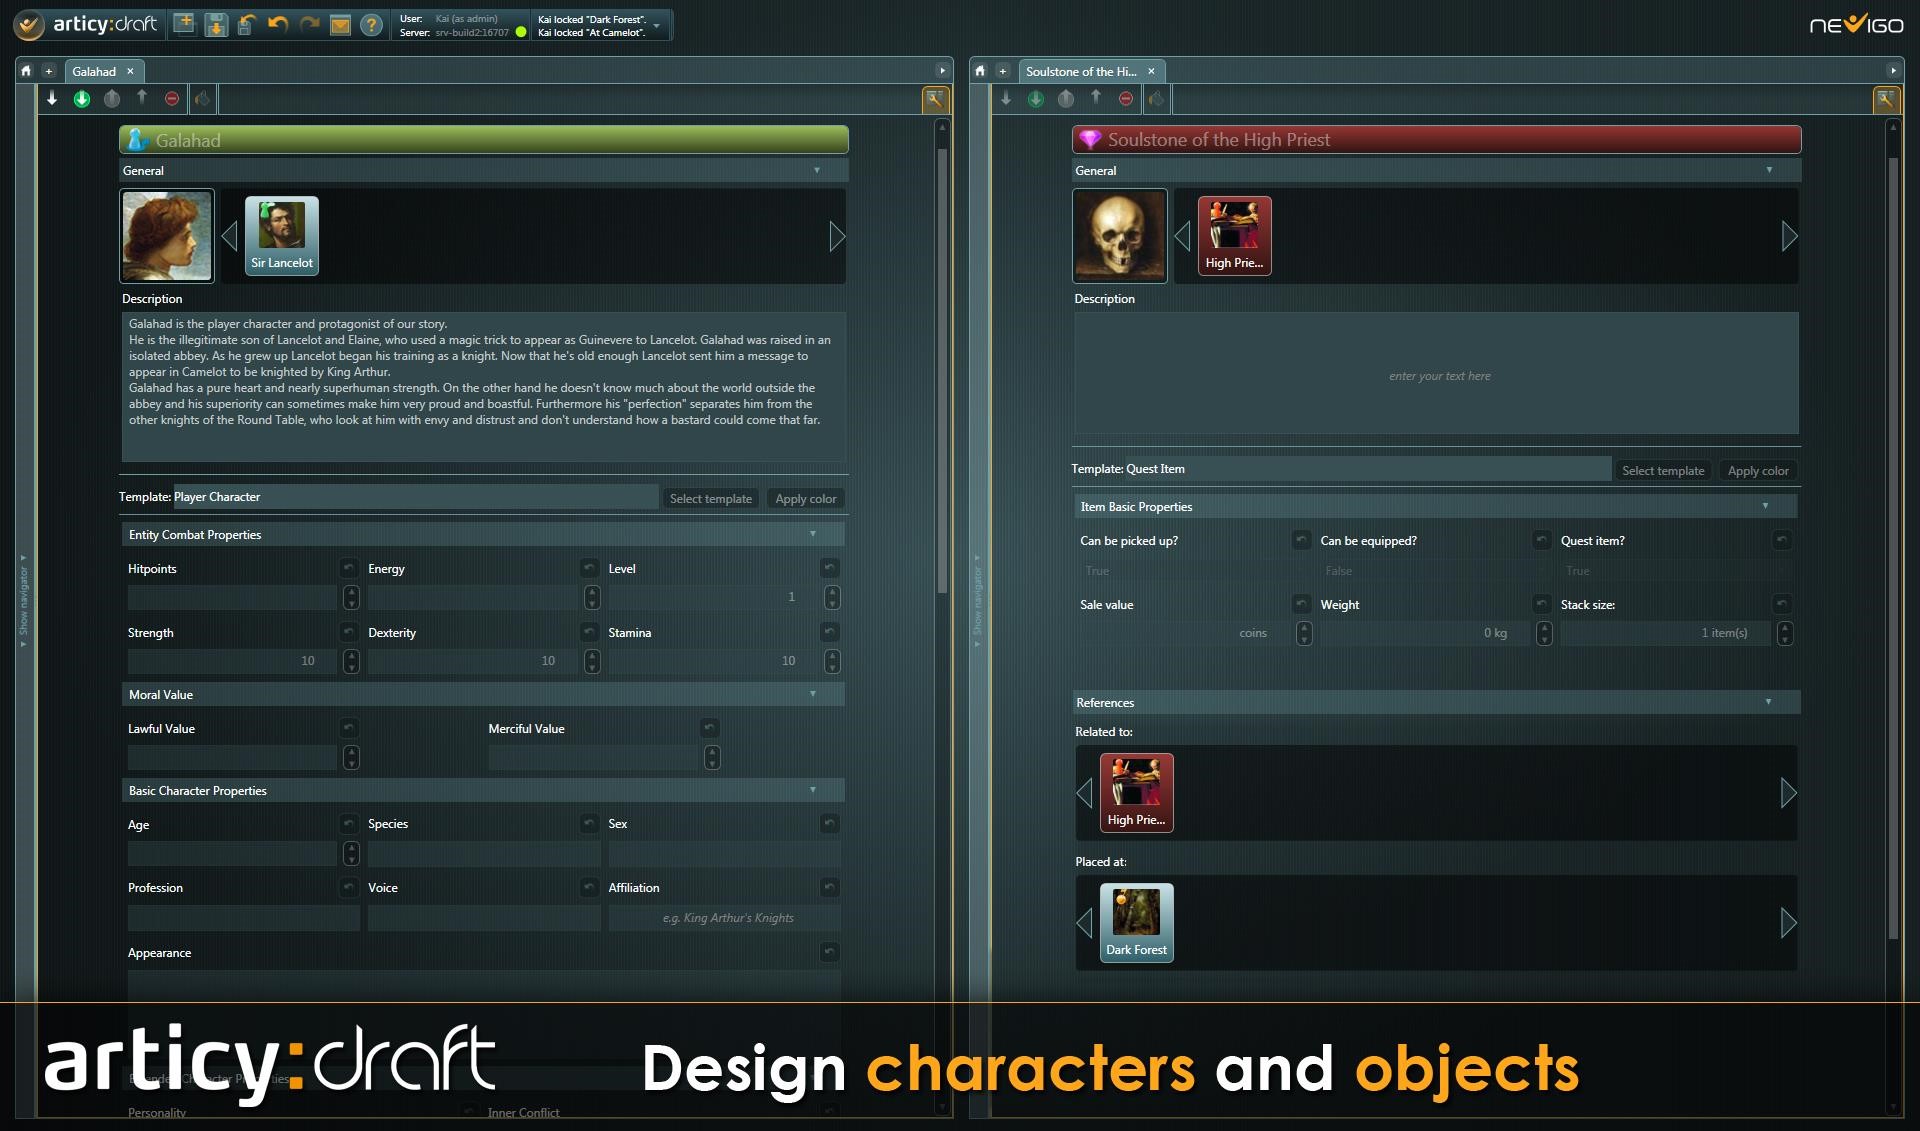
Task: Click tab overflow arrow in left pane
Action: point(942,71)
